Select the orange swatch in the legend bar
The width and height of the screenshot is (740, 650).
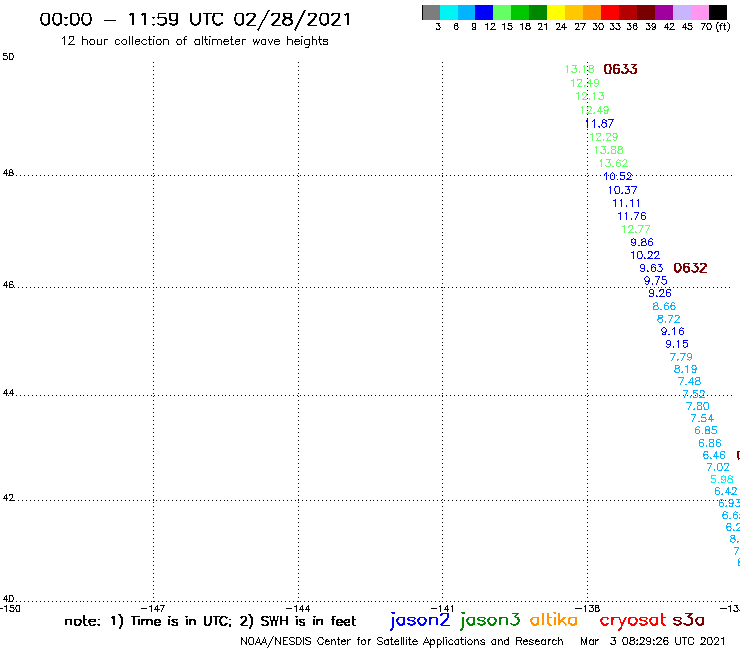[592, 12]
